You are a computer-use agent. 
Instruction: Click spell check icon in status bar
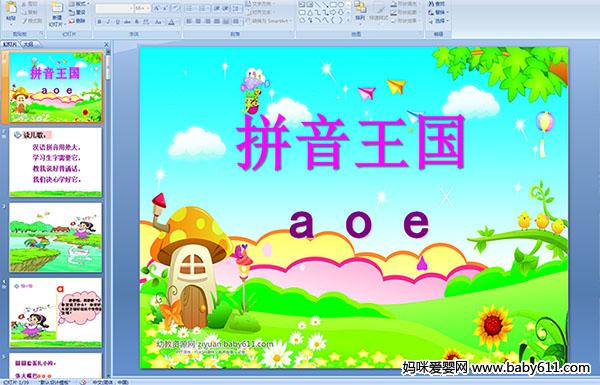(83, 382)
